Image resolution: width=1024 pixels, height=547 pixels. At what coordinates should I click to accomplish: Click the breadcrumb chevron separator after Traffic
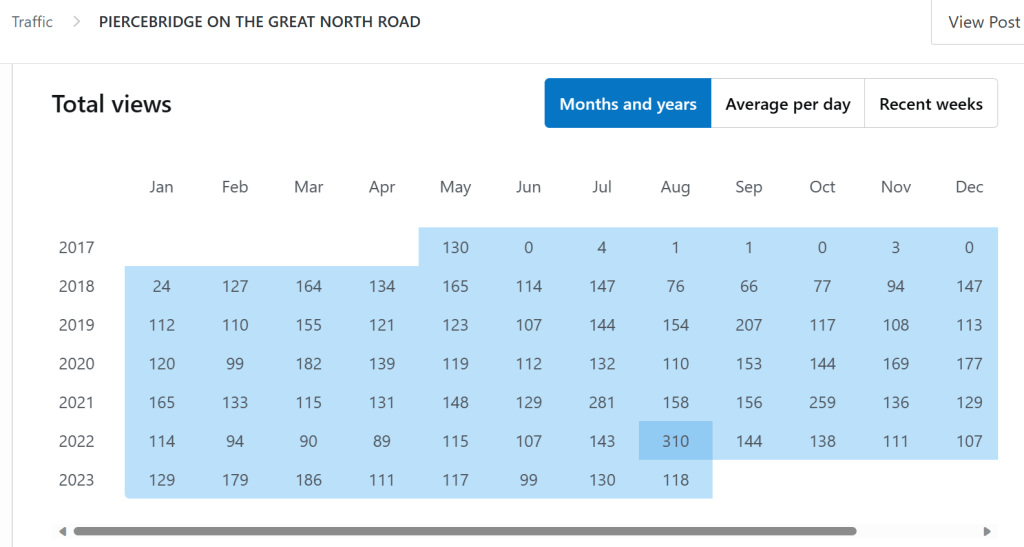point(76,22)
